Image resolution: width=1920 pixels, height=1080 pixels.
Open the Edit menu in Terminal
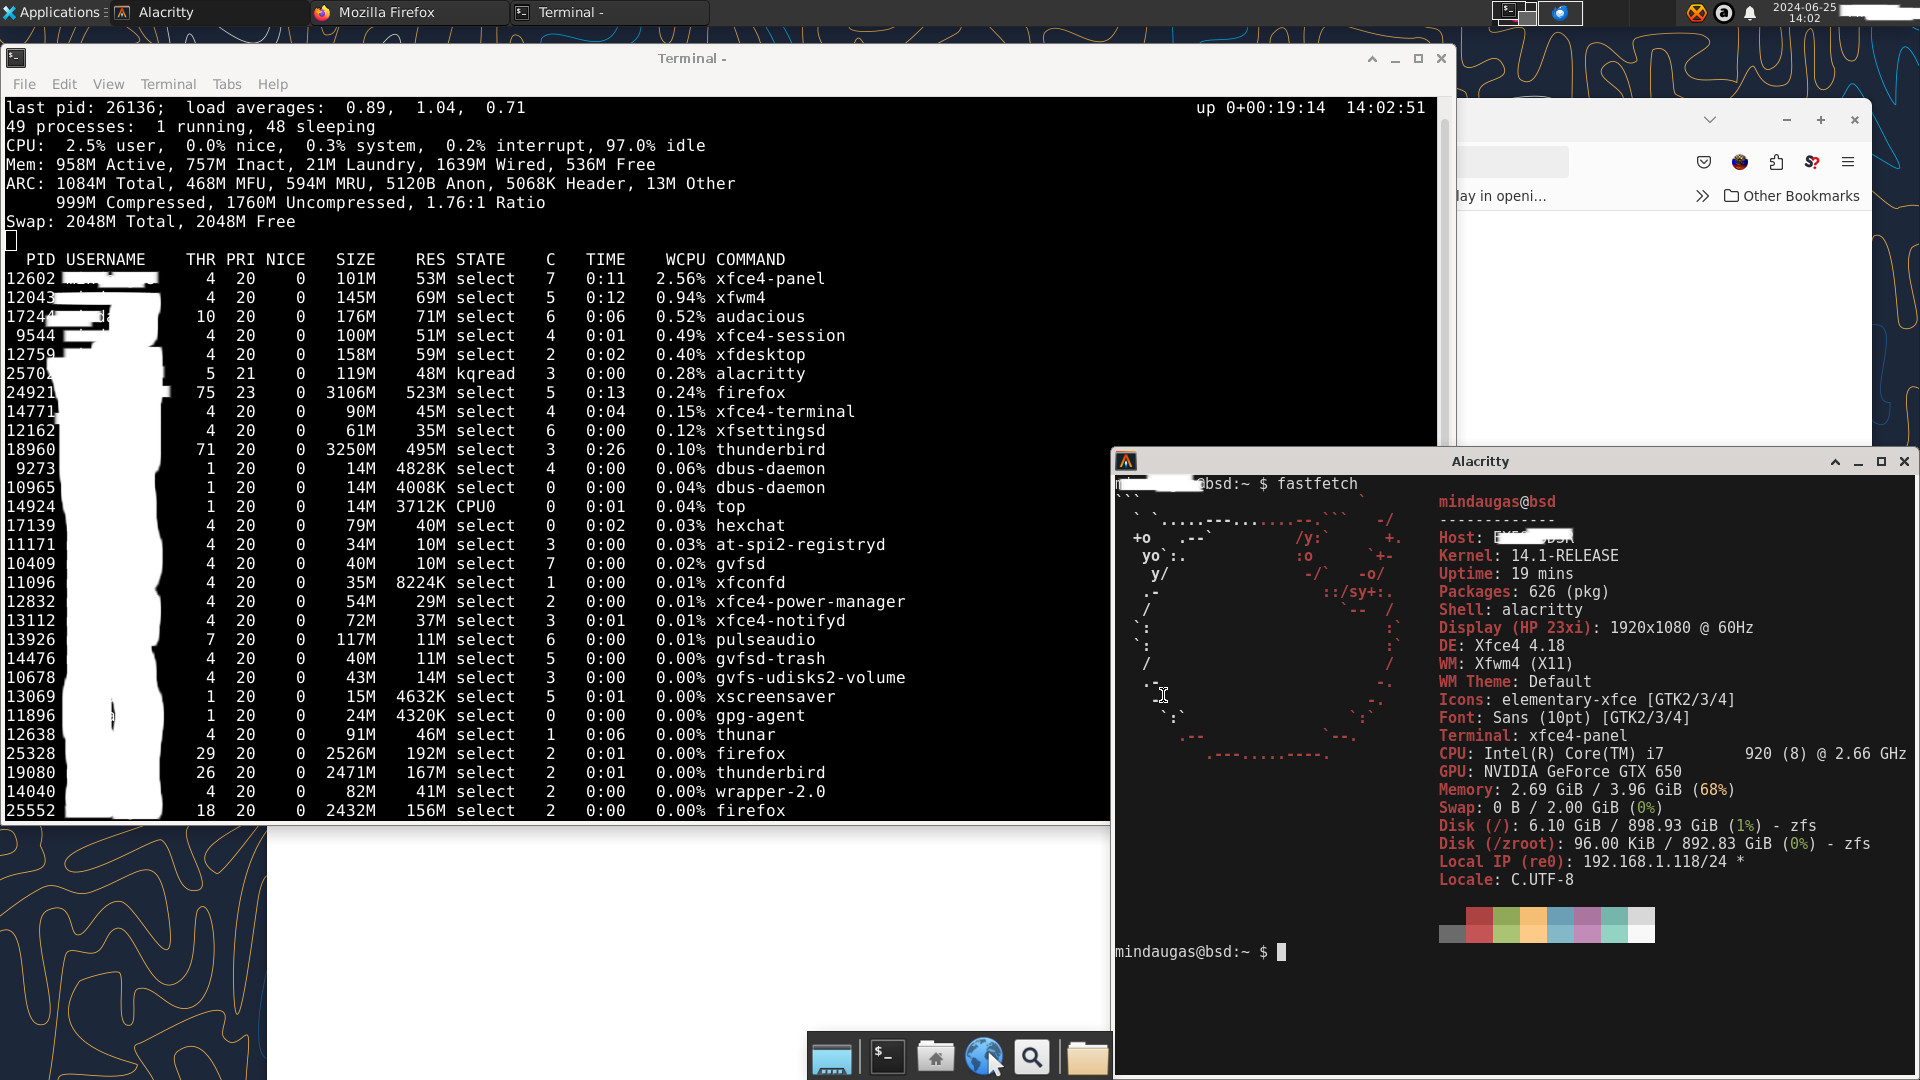pyautogui.click(x=64, y=84)
